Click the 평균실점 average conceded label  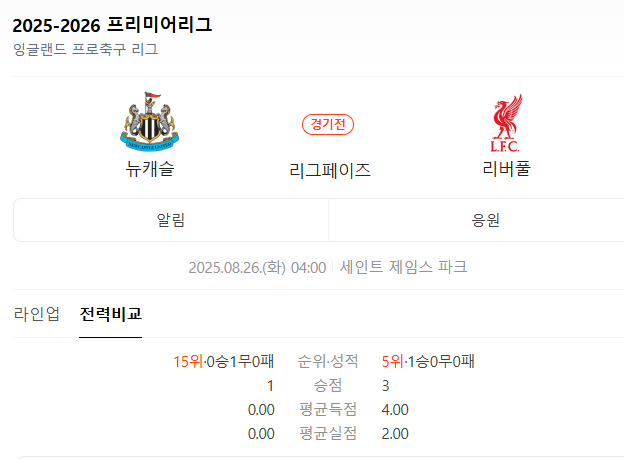click(328, 433)
